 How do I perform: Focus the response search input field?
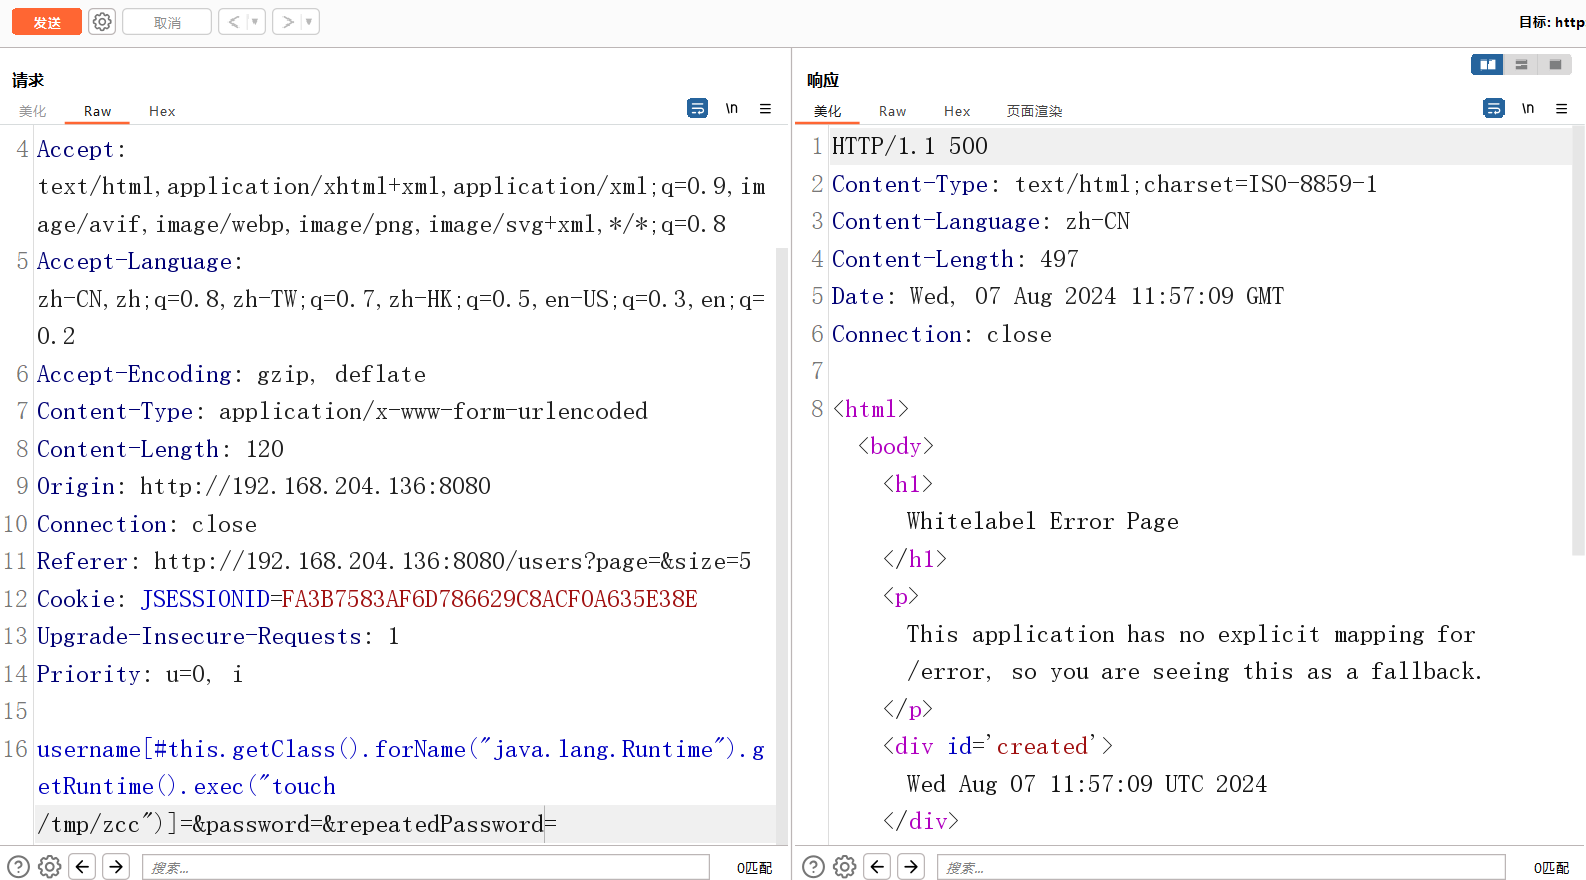pos(1221,867)
